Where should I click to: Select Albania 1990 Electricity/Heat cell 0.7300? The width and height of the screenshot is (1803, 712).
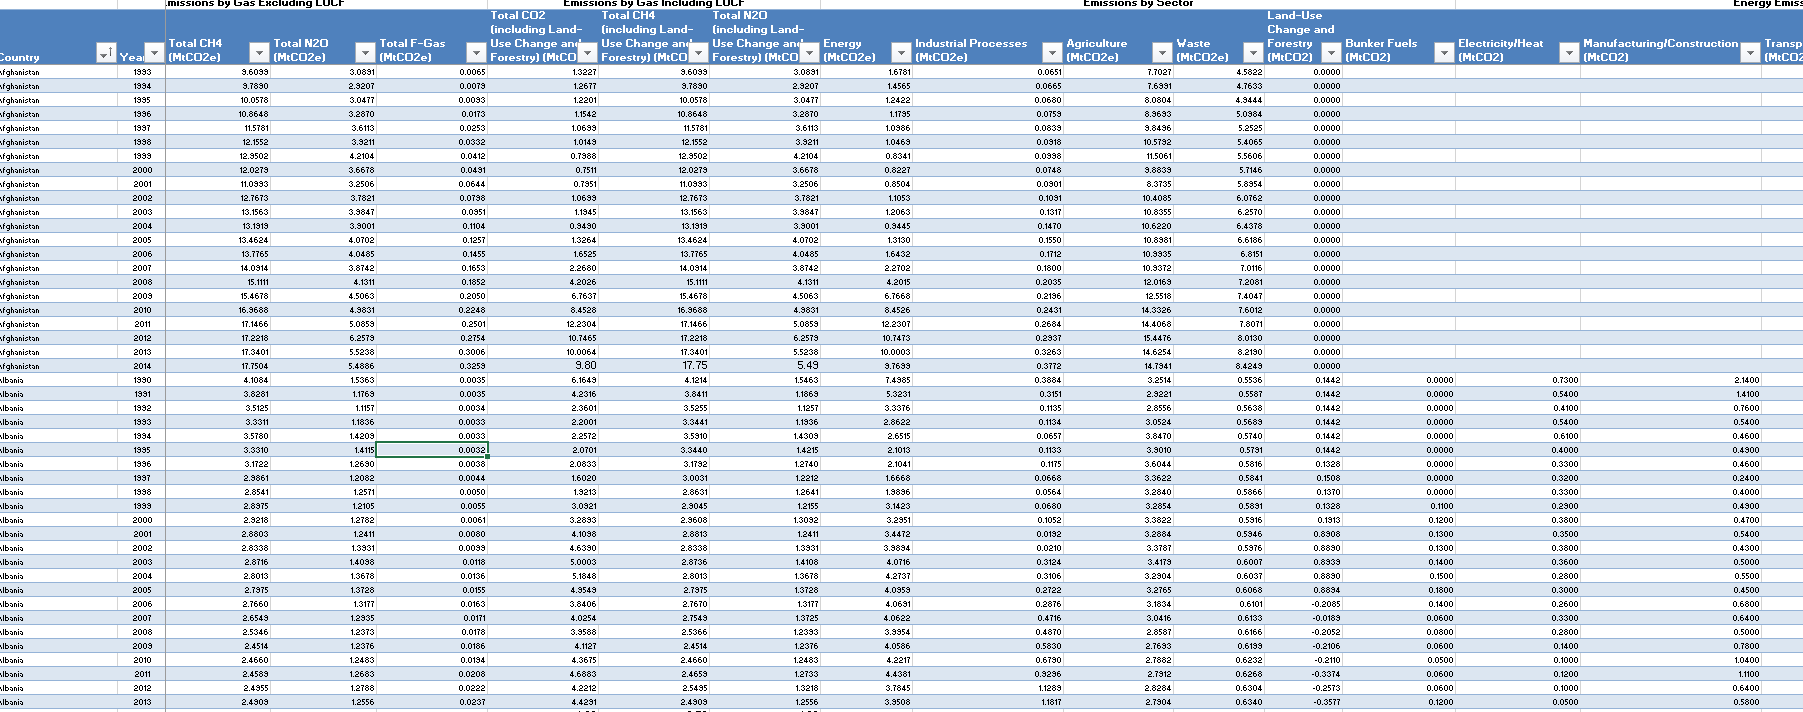[1518, 380]
